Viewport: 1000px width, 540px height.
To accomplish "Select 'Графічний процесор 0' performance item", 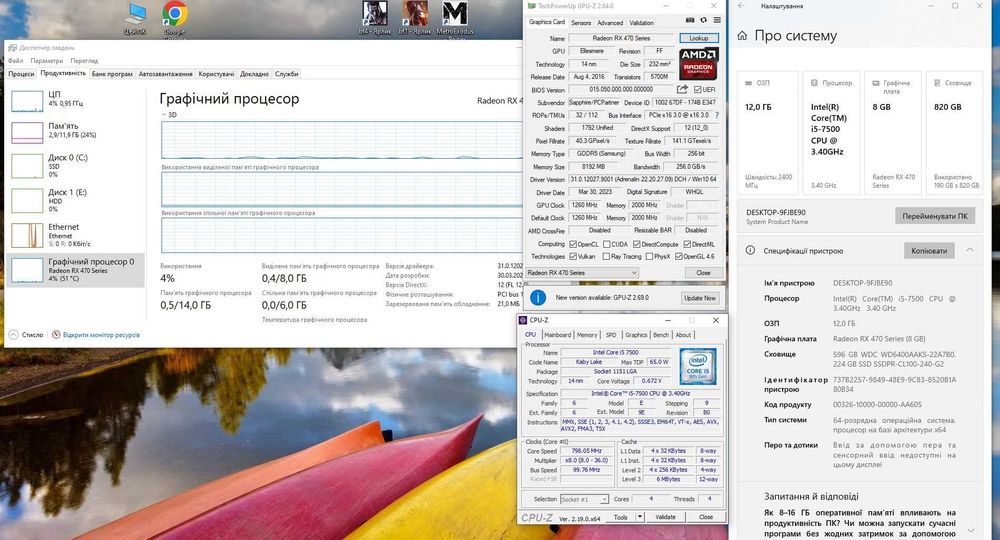I will click(x=76, y=270).
